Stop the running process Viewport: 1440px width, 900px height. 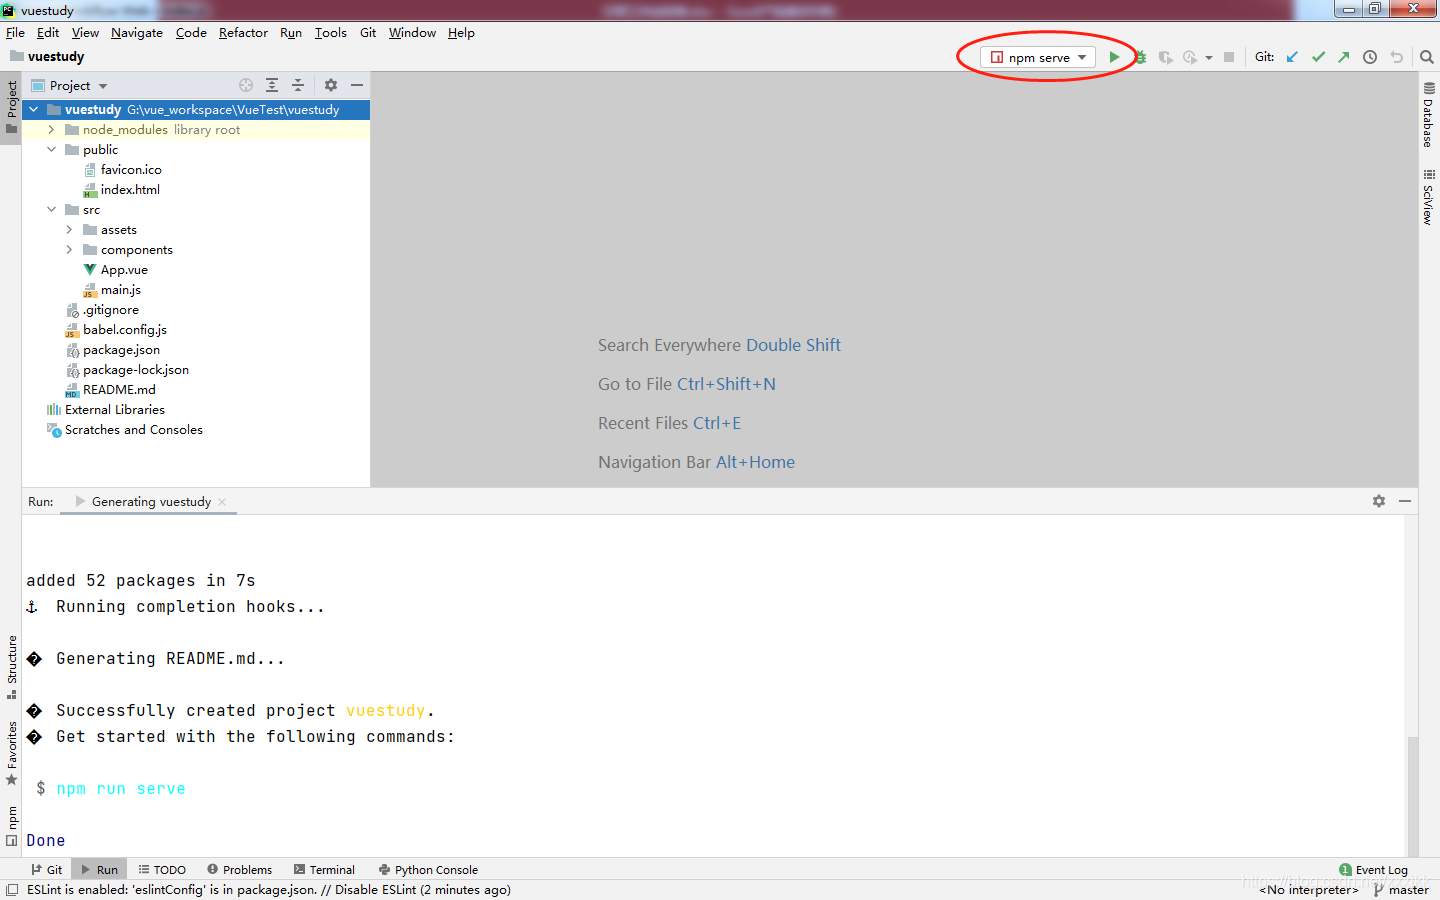click(1229, 57)
